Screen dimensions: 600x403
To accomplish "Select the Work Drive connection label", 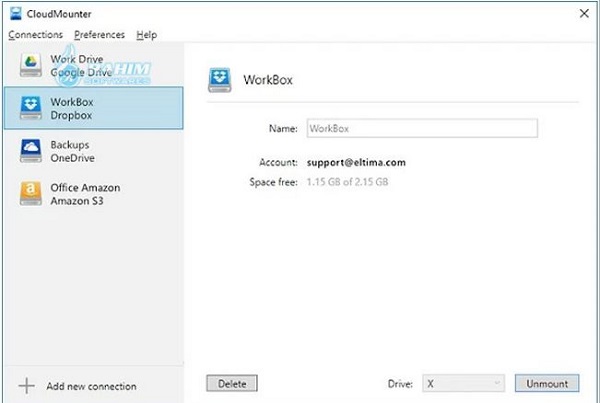I will 77,59.
